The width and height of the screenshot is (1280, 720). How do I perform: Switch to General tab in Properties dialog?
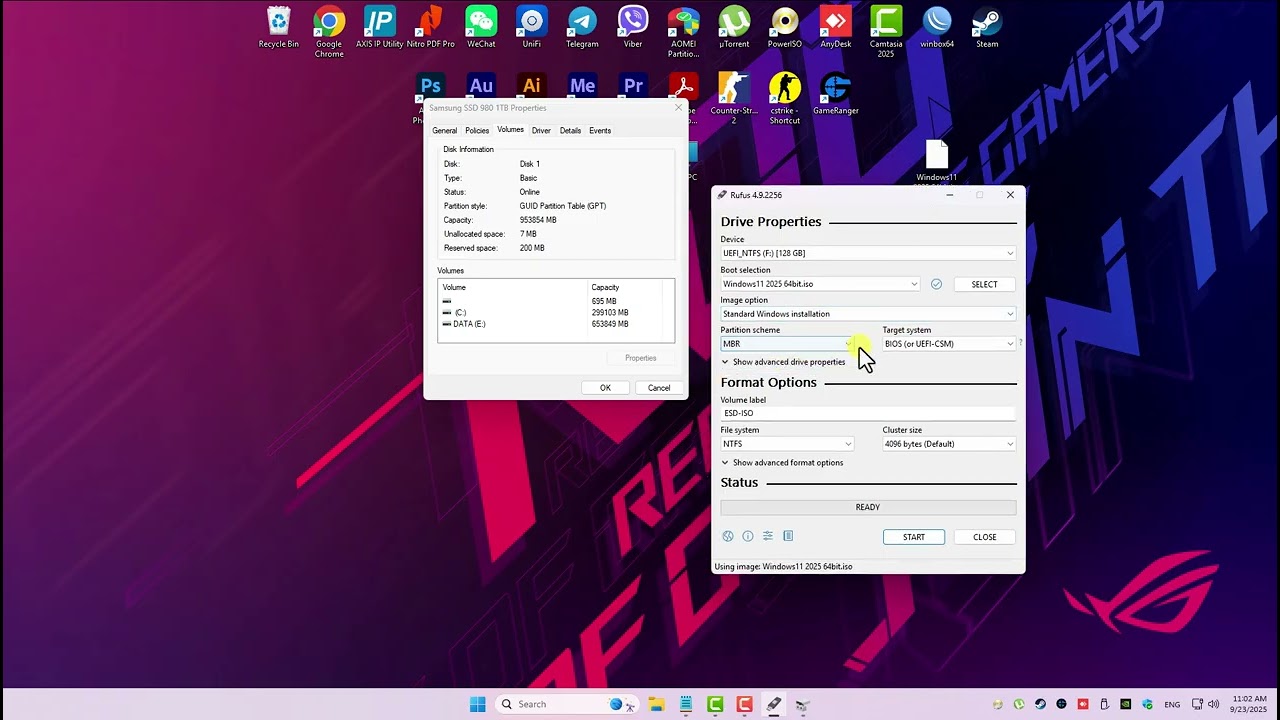click(x=445, y=131)
